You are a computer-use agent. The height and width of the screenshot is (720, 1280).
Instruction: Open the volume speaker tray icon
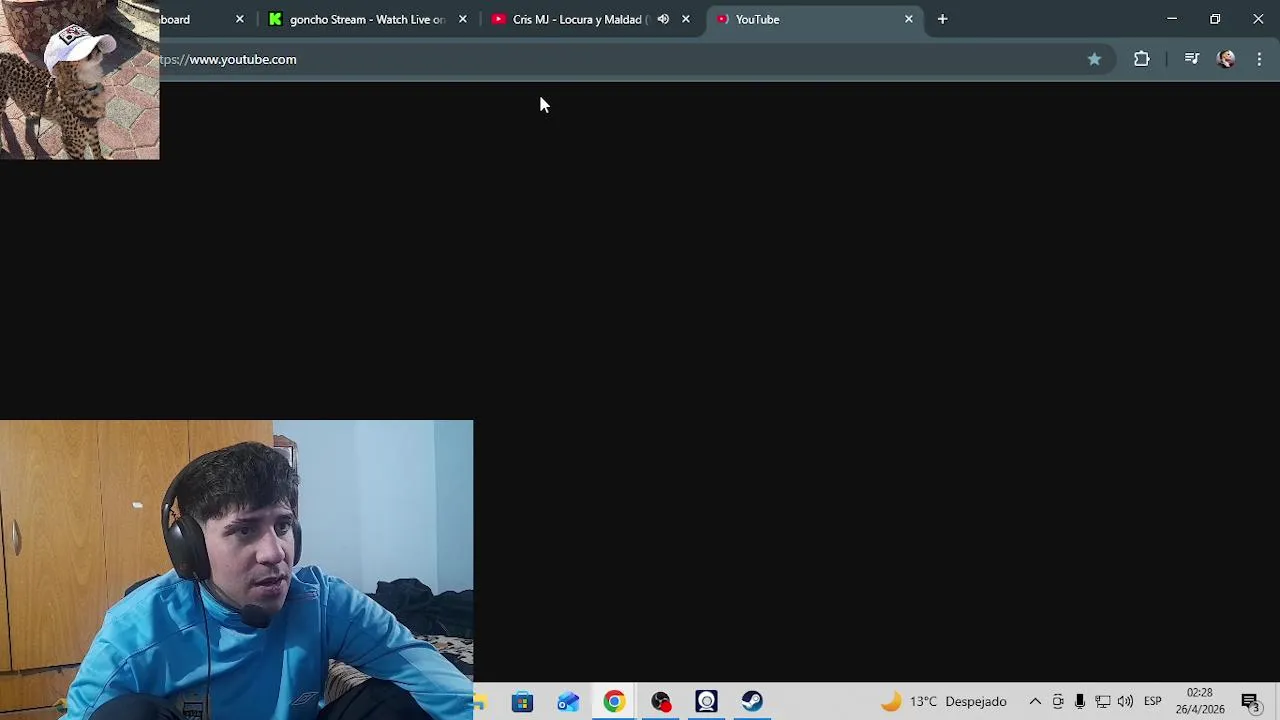[1125, 702]
